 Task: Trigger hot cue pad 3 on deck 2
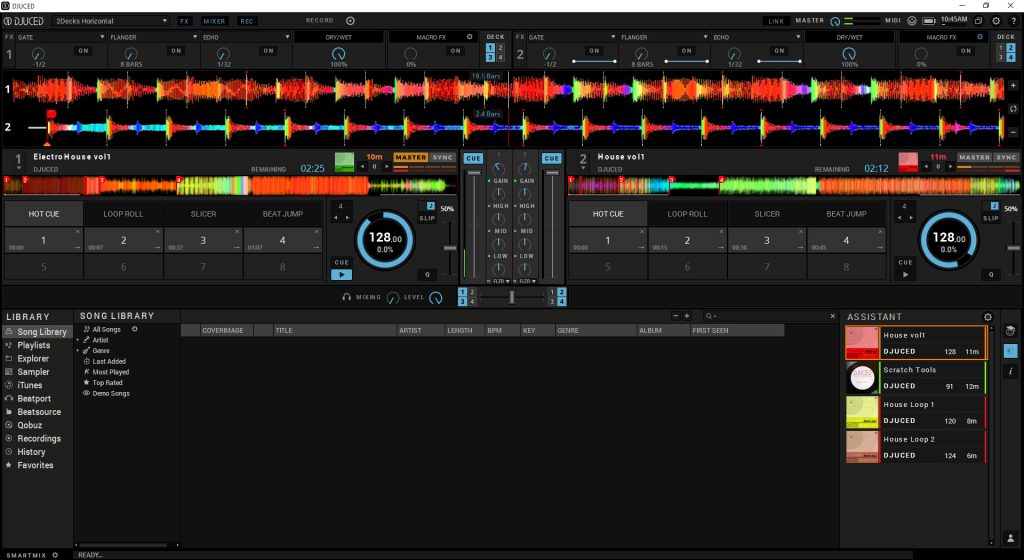[767, 240]
